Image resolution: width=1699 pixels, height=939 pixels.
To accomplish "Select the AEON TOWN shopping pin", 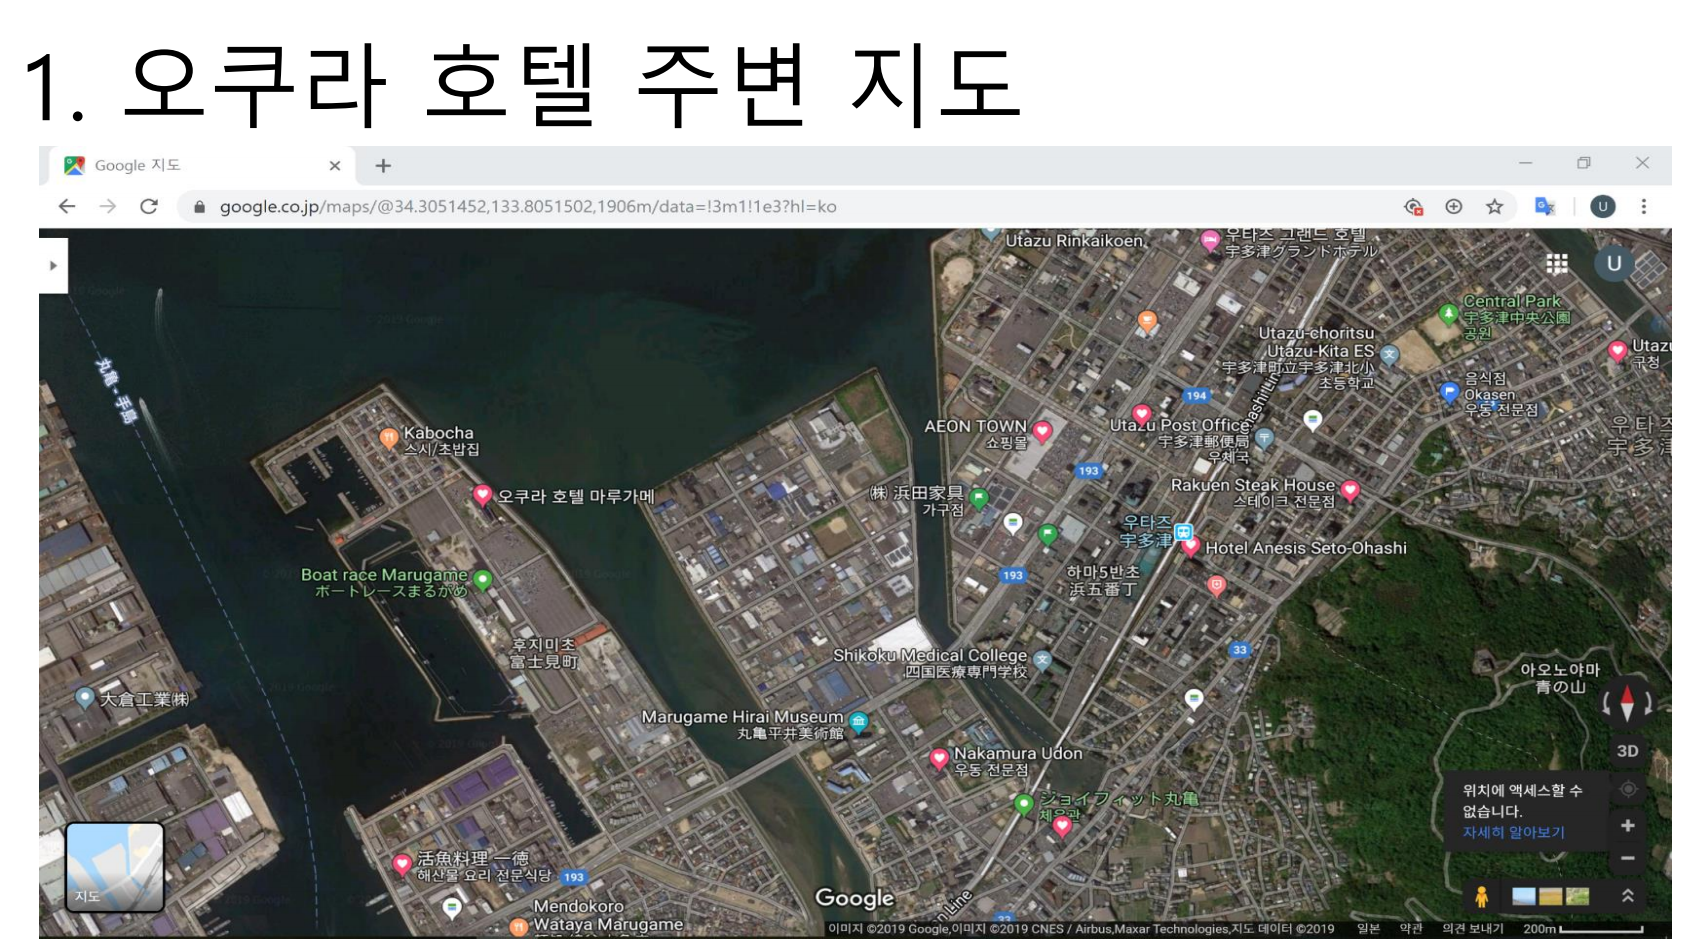I will coord(1042,431).
